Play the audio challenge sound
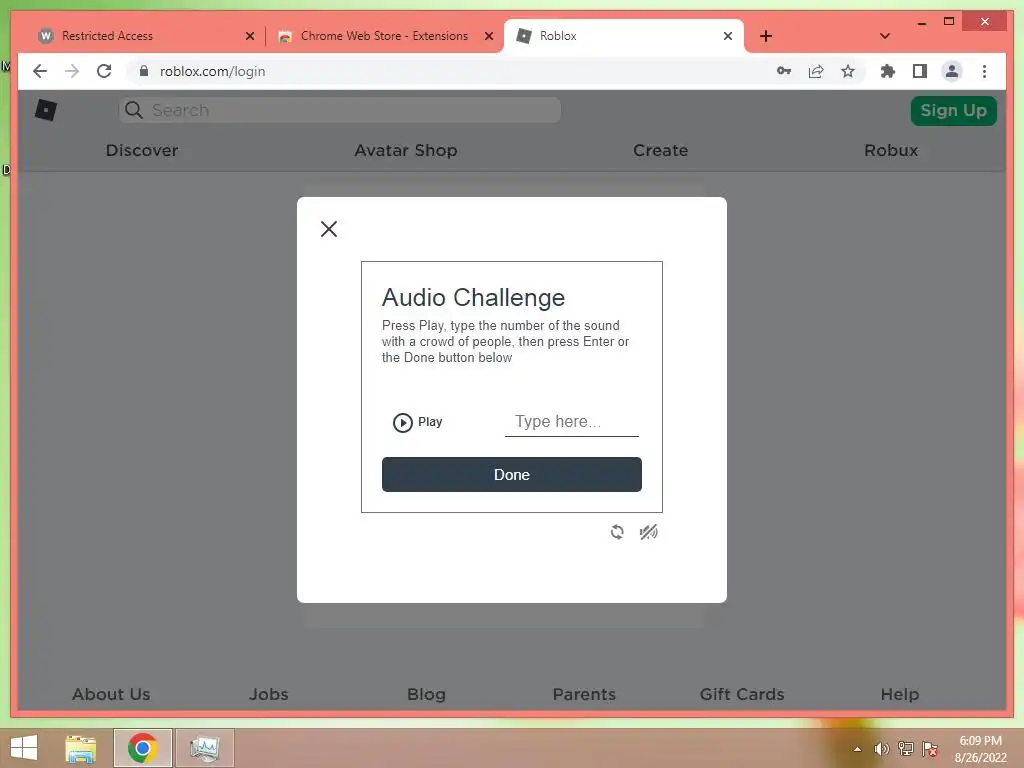Screen dimensions: 1024x768 point(417,422)
